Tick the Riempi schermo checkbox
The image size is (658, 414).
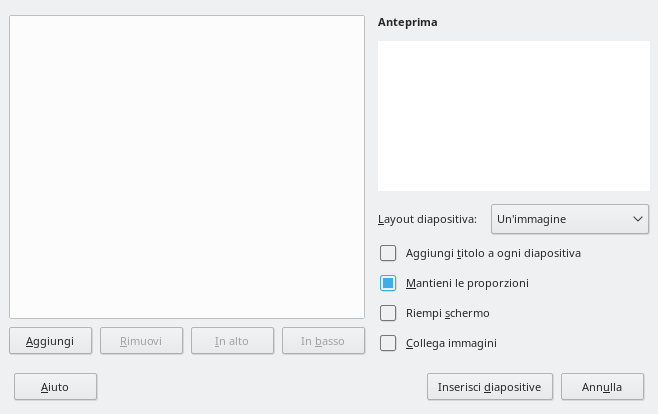coord(388,313)
